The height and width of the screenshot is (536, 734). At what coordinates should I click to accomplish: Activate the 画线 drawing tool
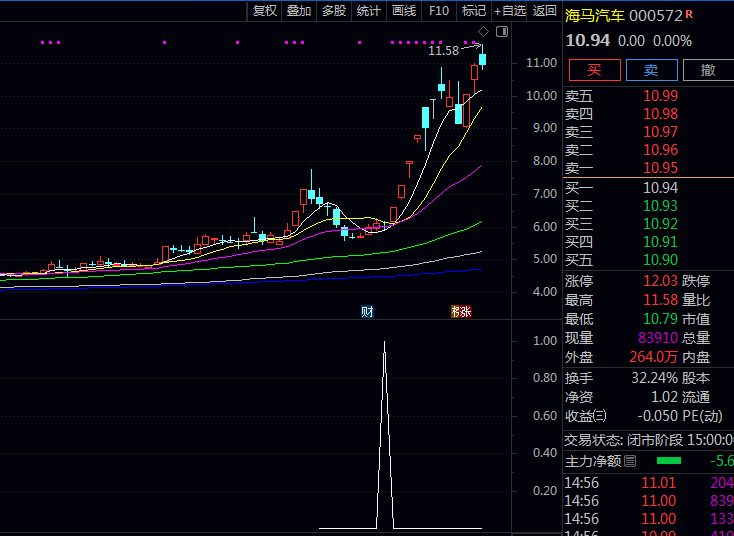[404, 11]
